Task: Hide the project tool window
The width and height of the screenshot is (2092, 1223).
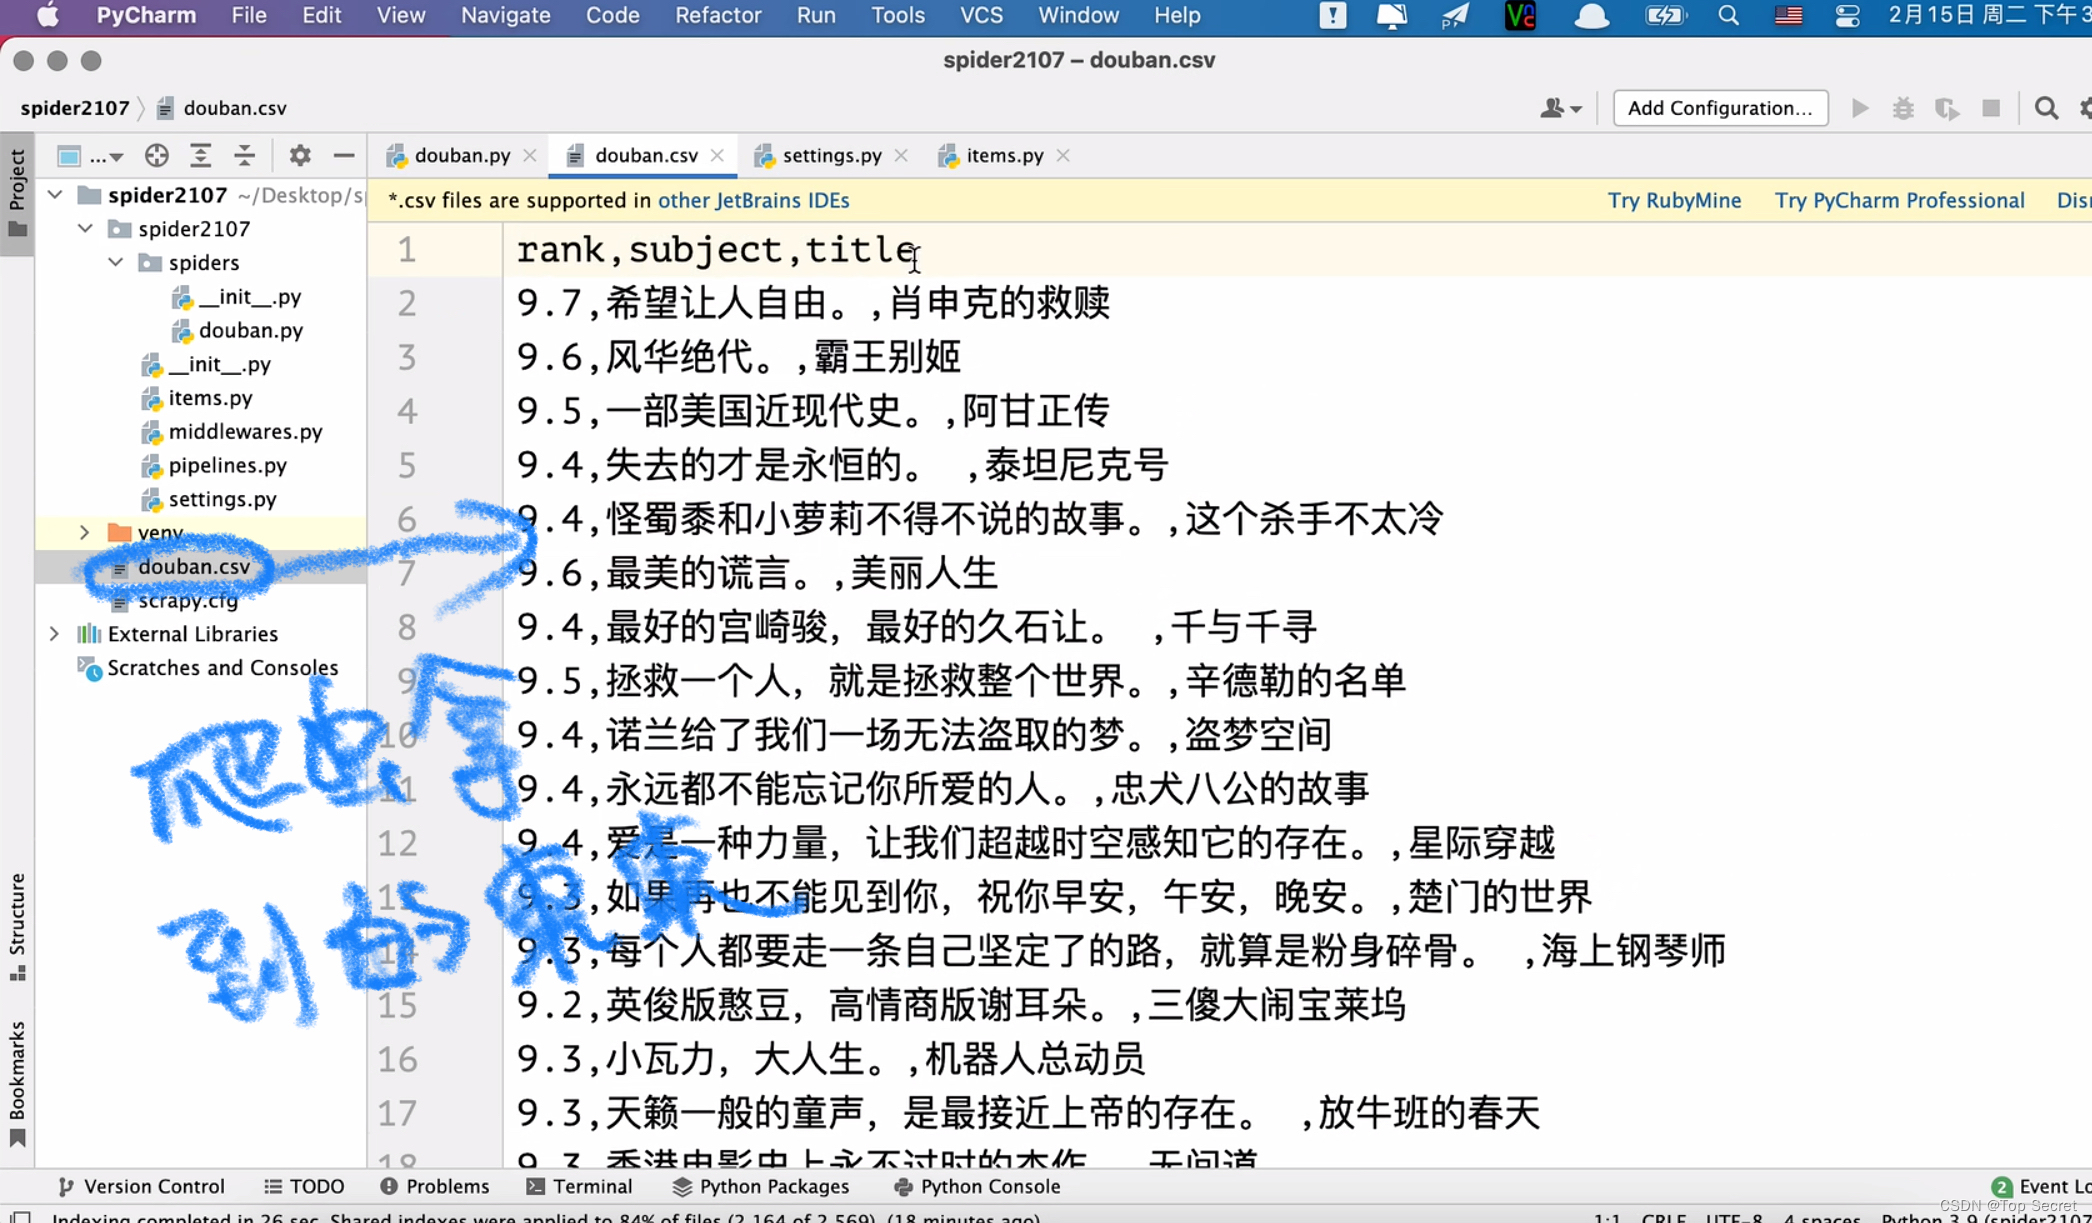Action: 343,155
